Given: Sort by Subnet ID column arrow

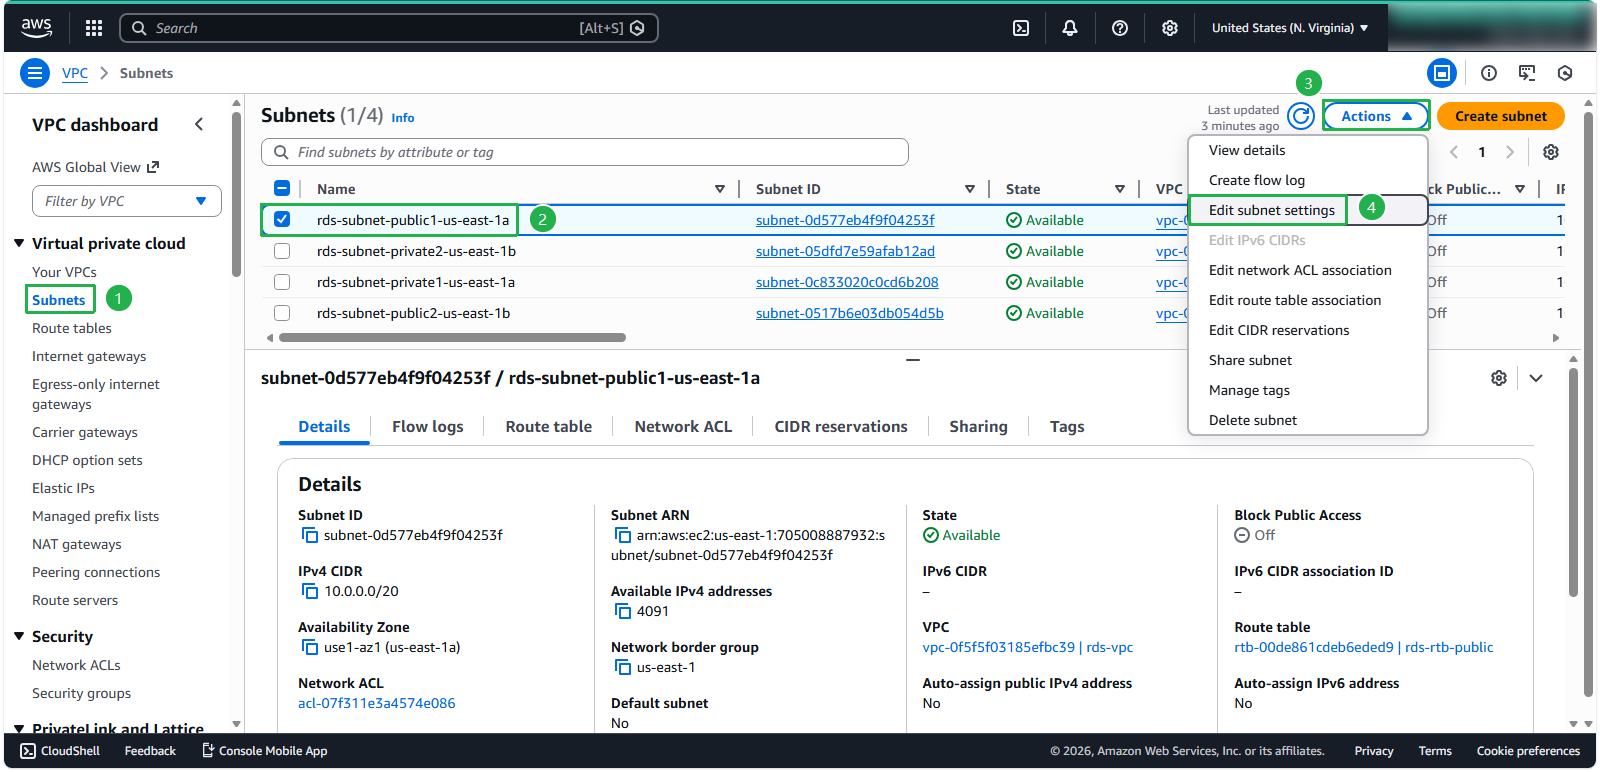Looking at the screenshot, I should pos(970,189).
